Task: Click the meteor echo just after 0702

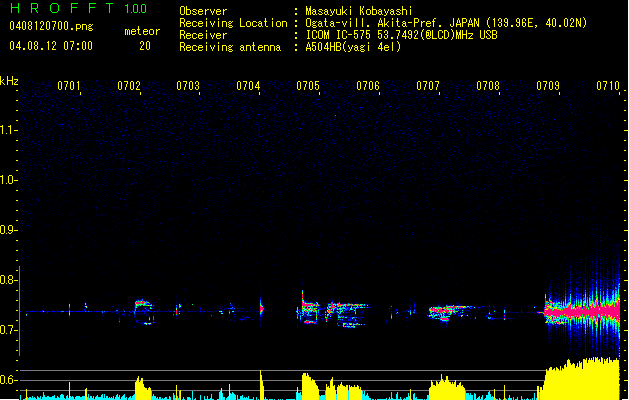Action: point(144,312)
